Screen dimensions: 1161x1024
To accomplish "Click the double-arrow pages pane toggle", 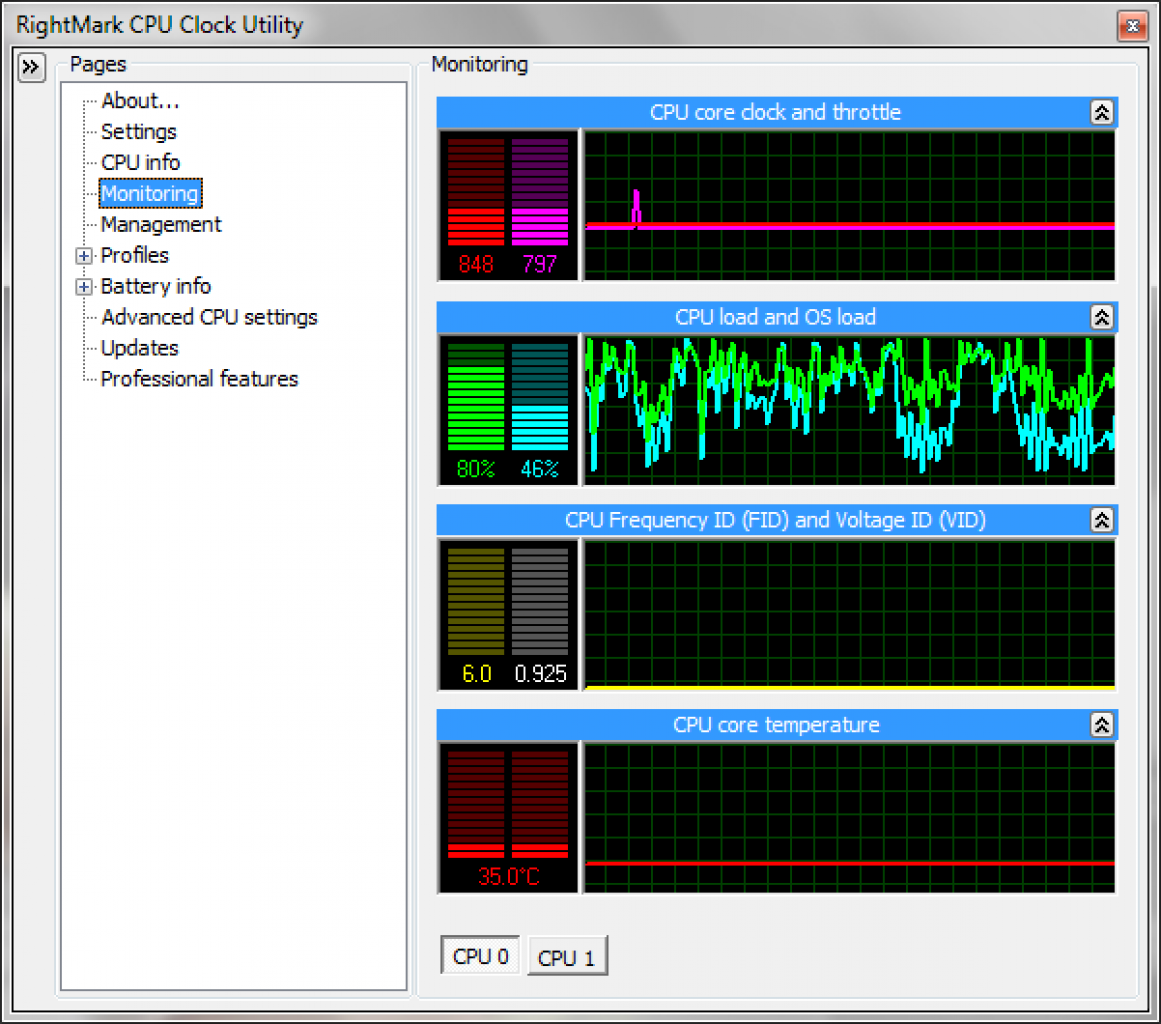I will 31,68.
